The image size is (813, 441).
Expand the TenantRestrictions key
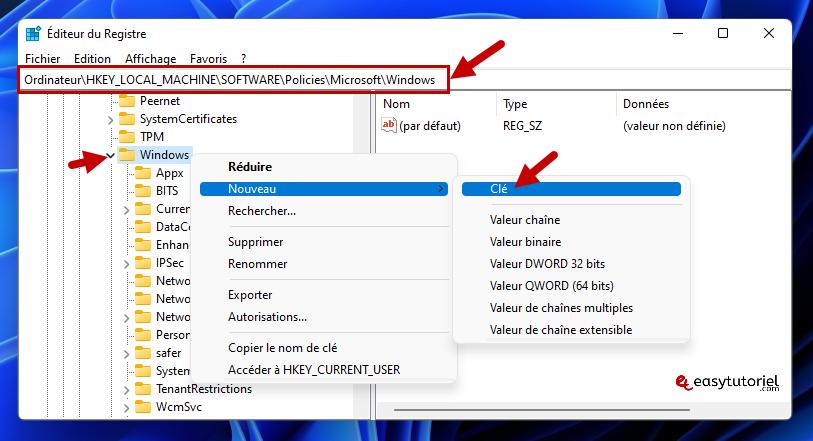pyautogui.click(x=127, y=390)
